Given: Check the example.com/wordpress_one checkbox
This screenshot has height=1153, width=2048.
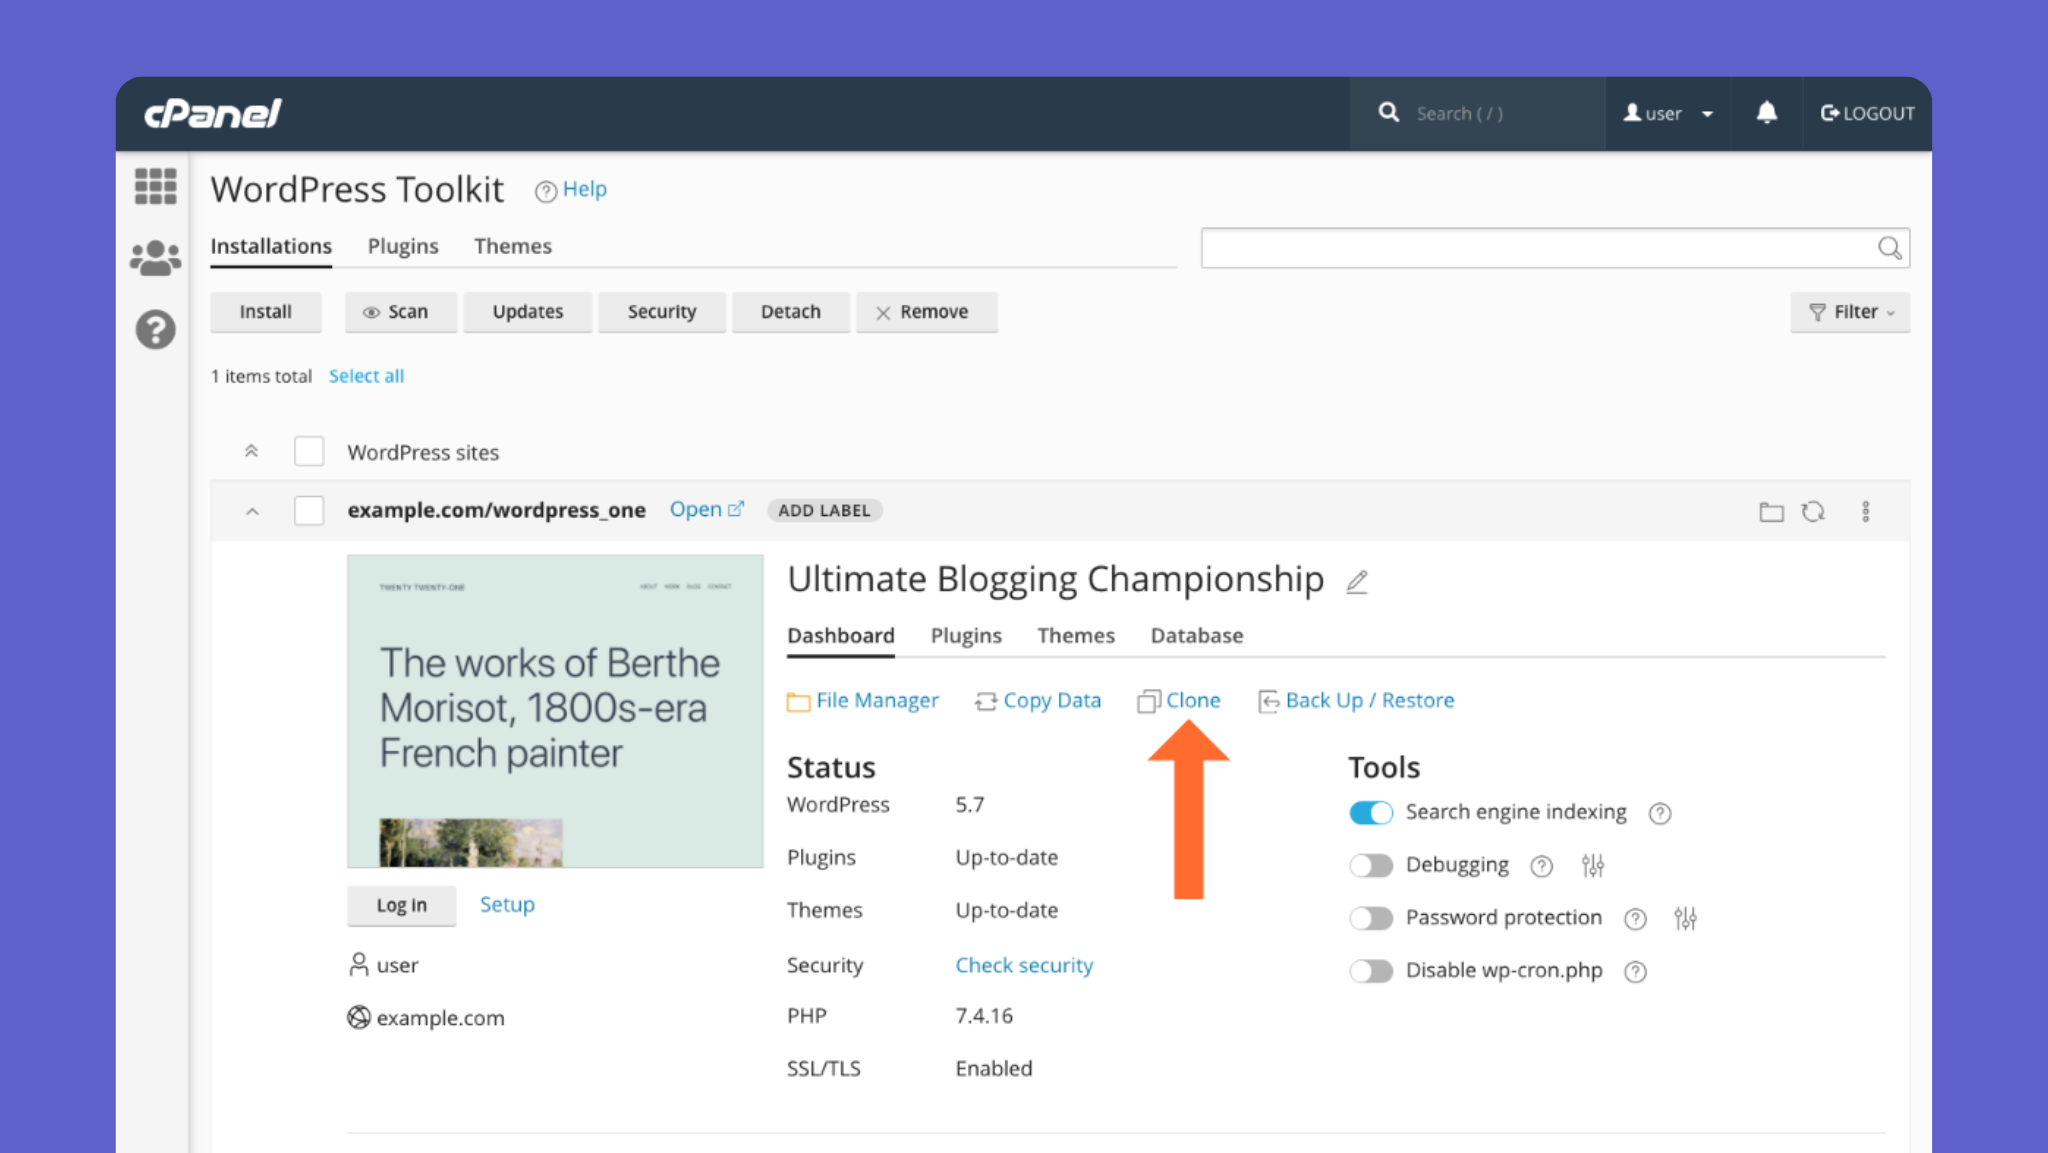Looking at the screenshot, I should tap(309, 510).
